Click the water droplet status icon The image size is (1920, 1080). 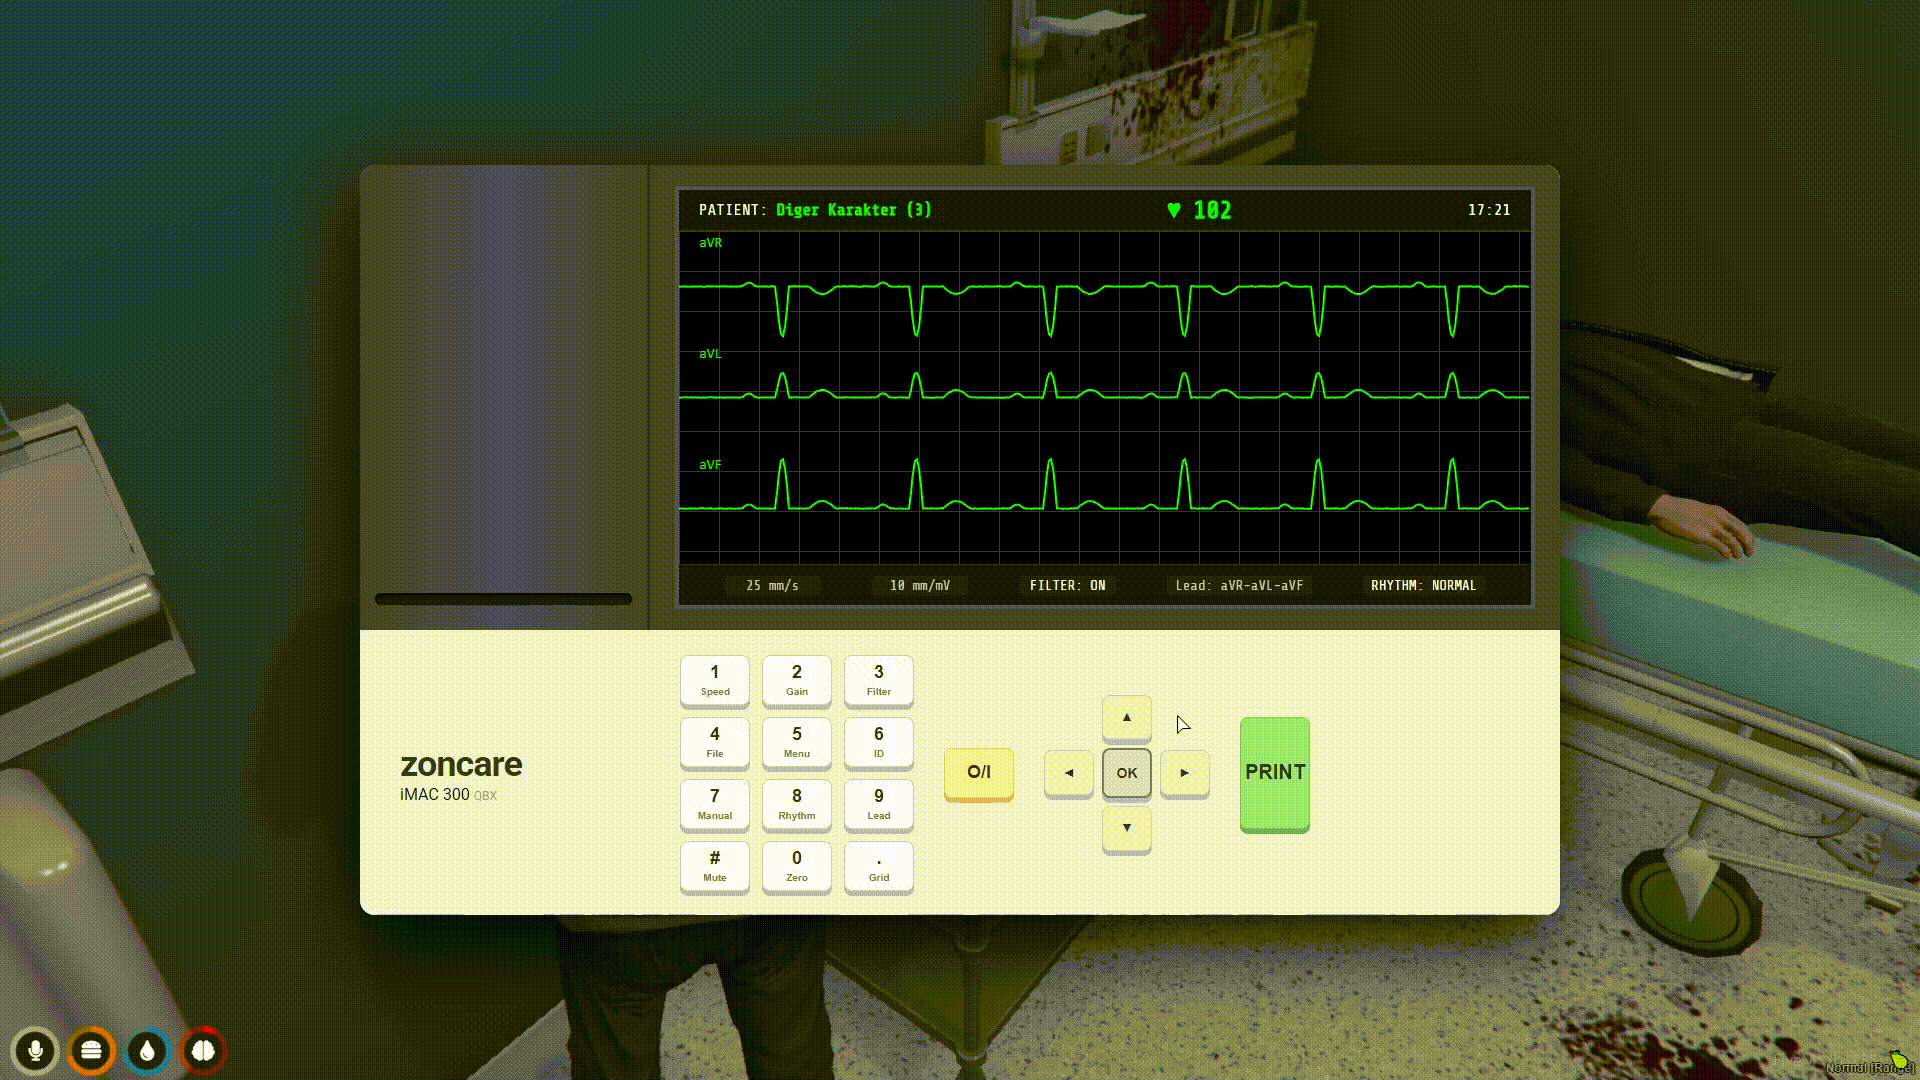[146, 1050]
